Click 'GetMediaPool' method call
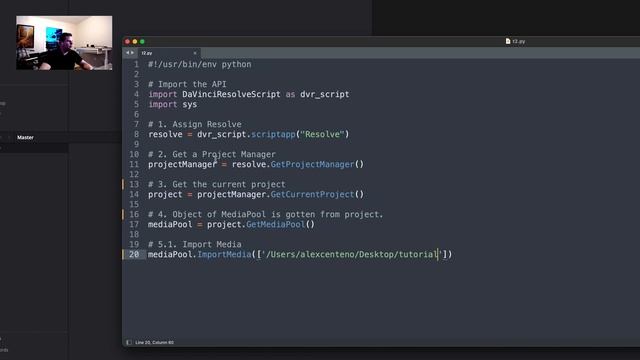 point(276,224)
